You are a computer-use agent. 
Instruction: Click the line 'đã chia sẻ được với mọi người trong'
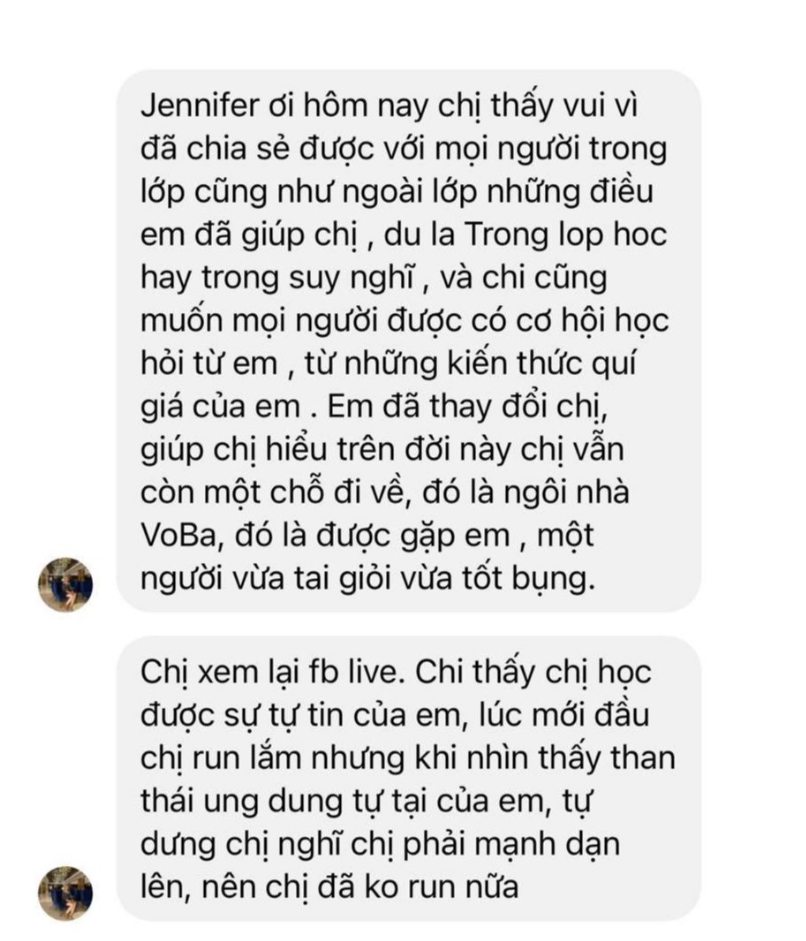tap(403, 149)
